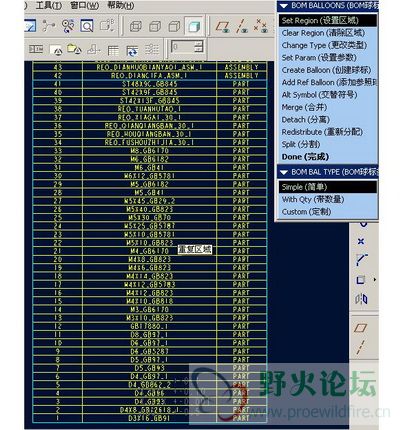Click row 21 M4_GB6170 in the BOM table
This screenshot has height=430, width=400.
point(150,251)
